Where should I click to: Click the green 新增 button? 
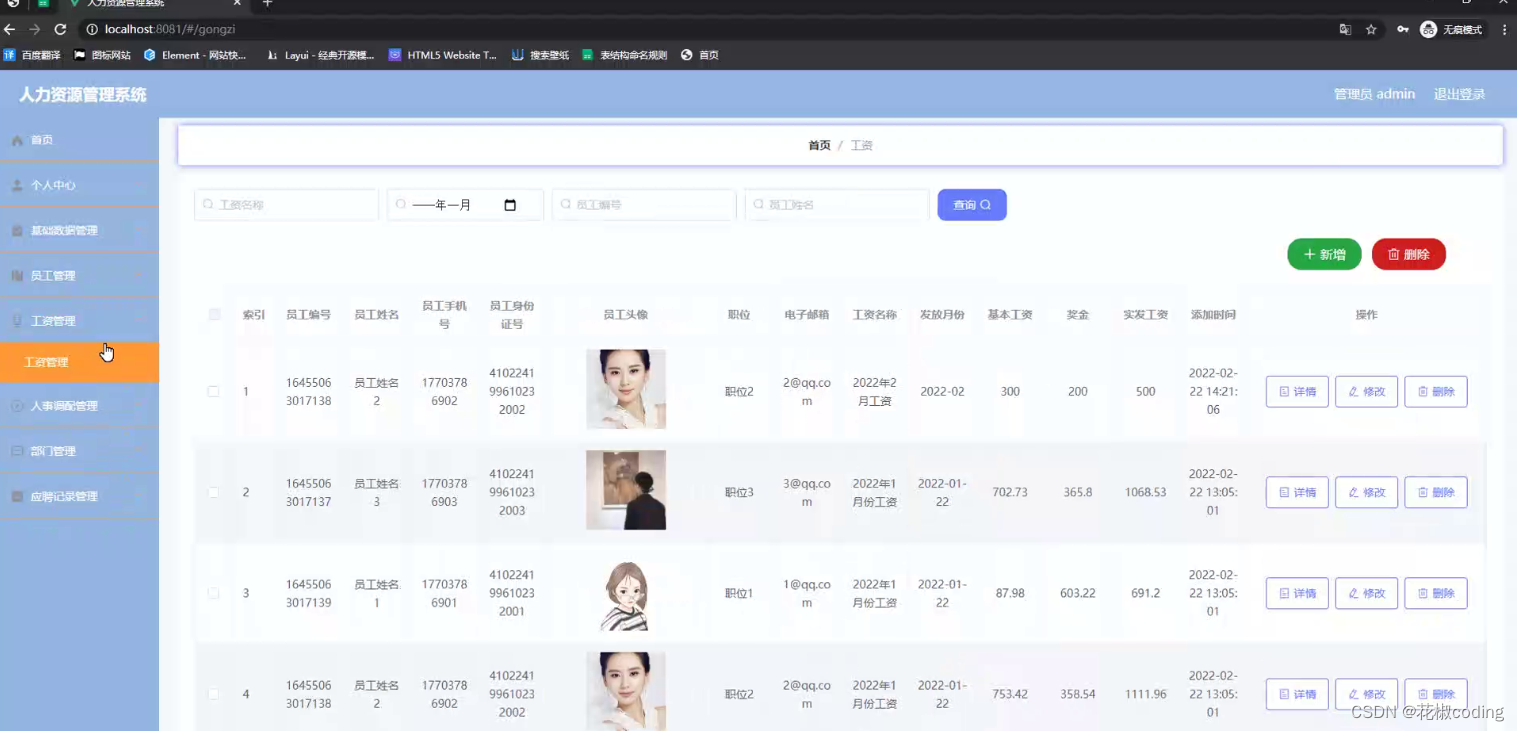[1324, 254]
